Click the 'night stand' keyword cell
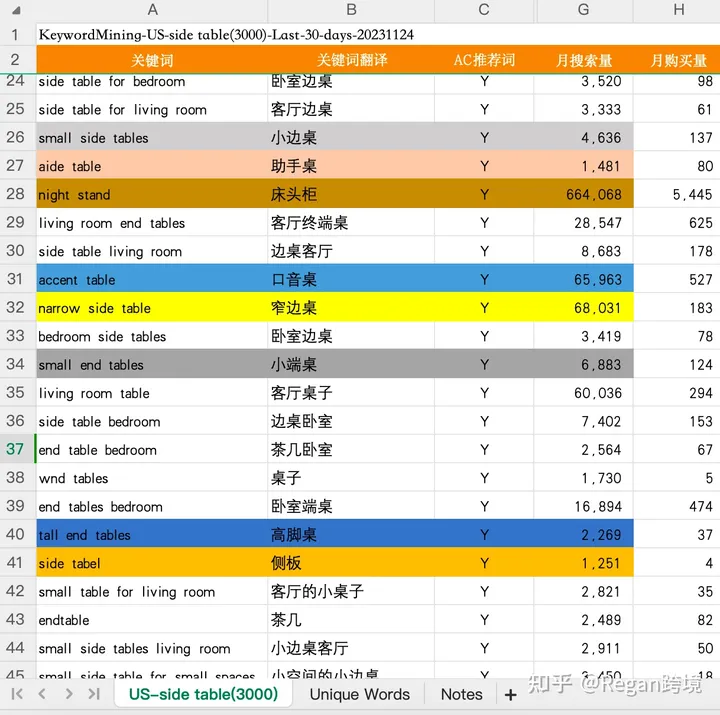Viewport: 720px width, 715px height. (152, 195)
